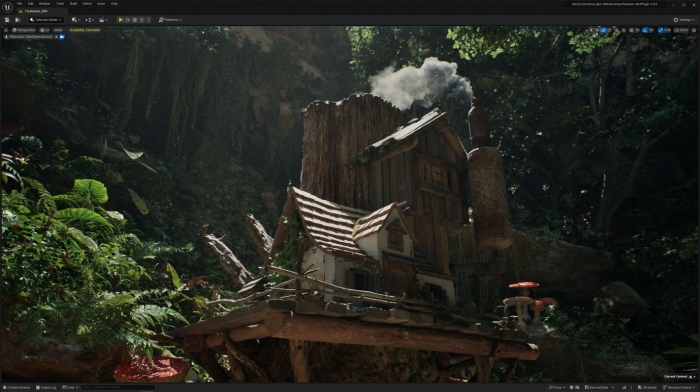Click the Save current level icon
The width and height of the screenshot is (700, 392).
(7, 20)
